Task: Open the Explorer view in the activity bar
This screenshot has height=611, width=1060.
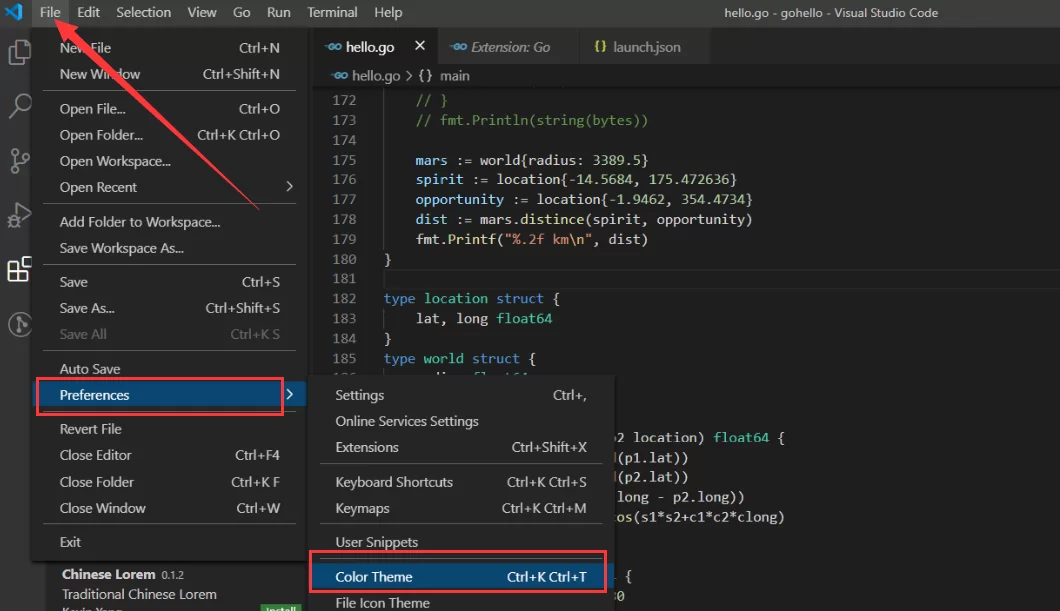Action: (19, 52)
